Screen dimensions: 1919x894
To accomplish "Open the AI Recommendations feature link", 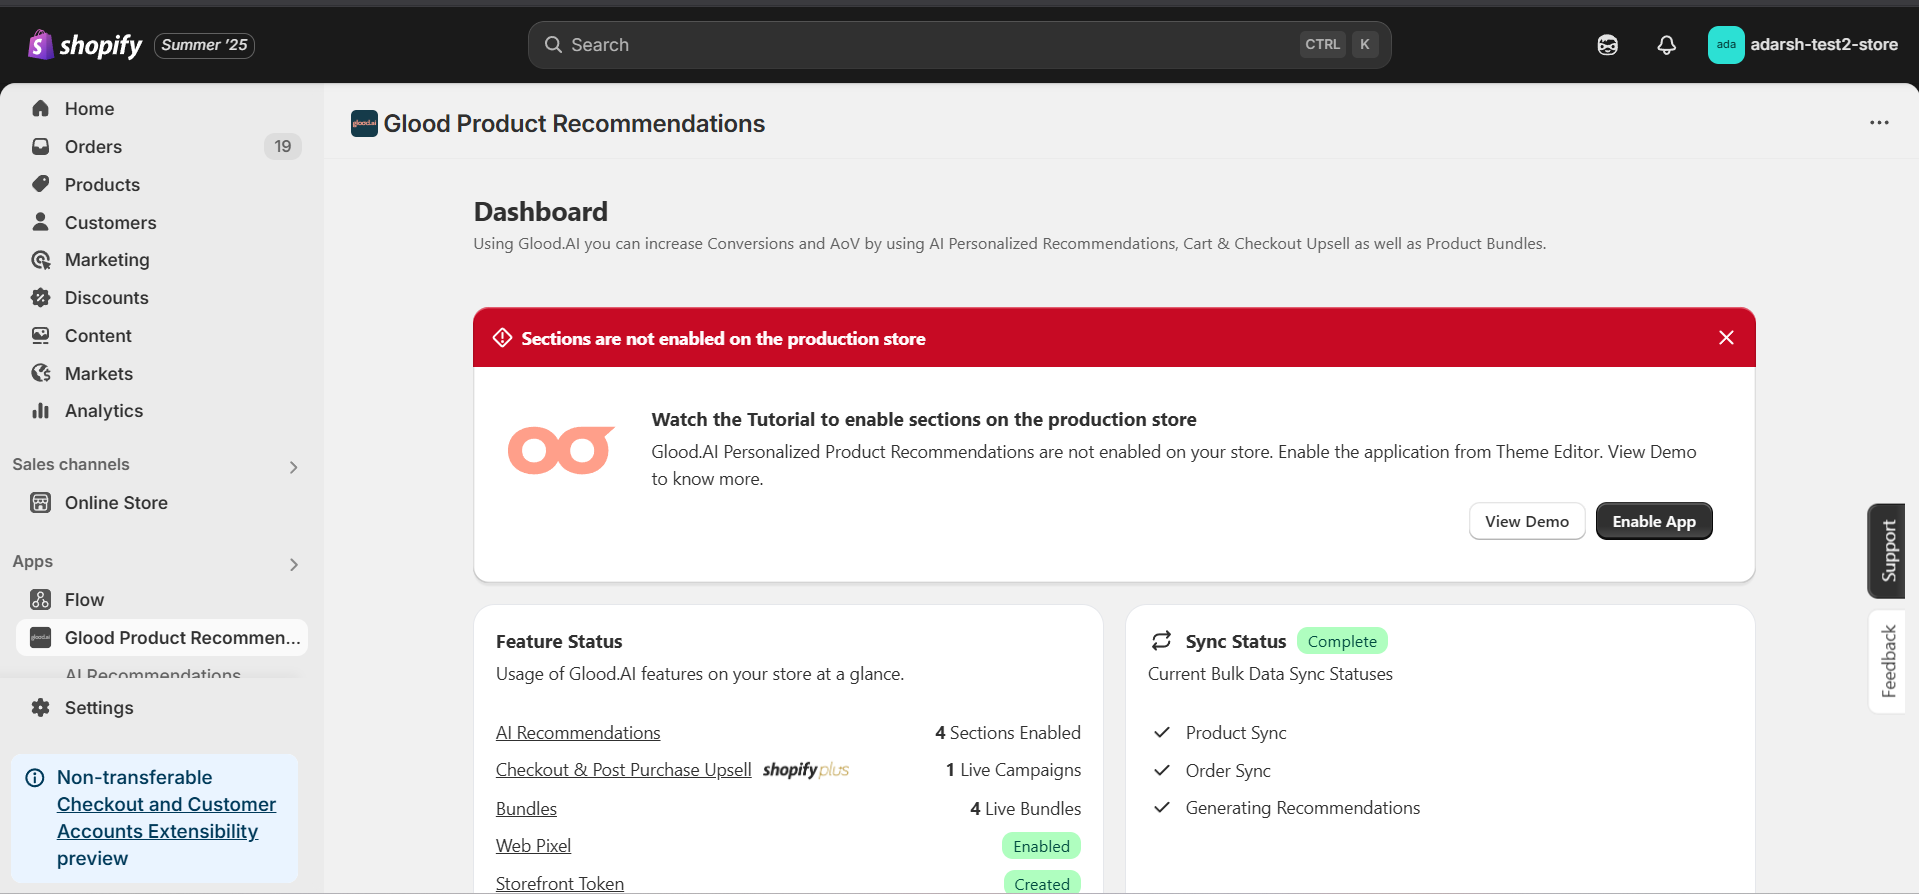I will click(x=578, y=733).
